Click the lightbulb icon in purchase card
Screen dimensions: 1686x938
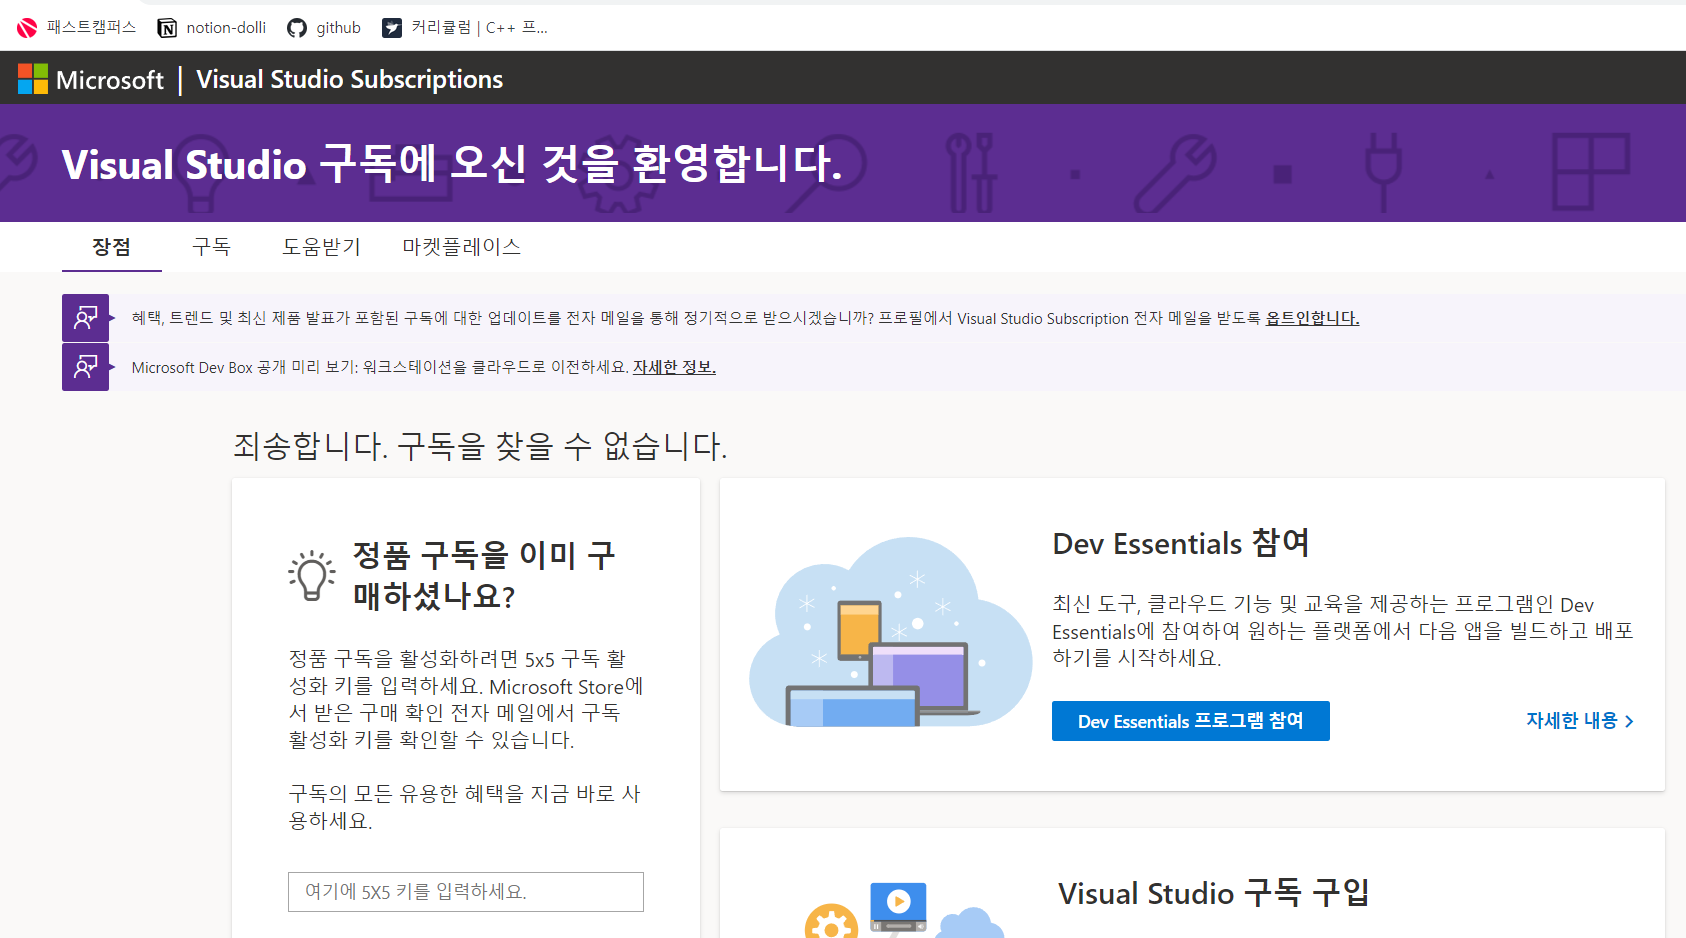click(x=312, y=575)
